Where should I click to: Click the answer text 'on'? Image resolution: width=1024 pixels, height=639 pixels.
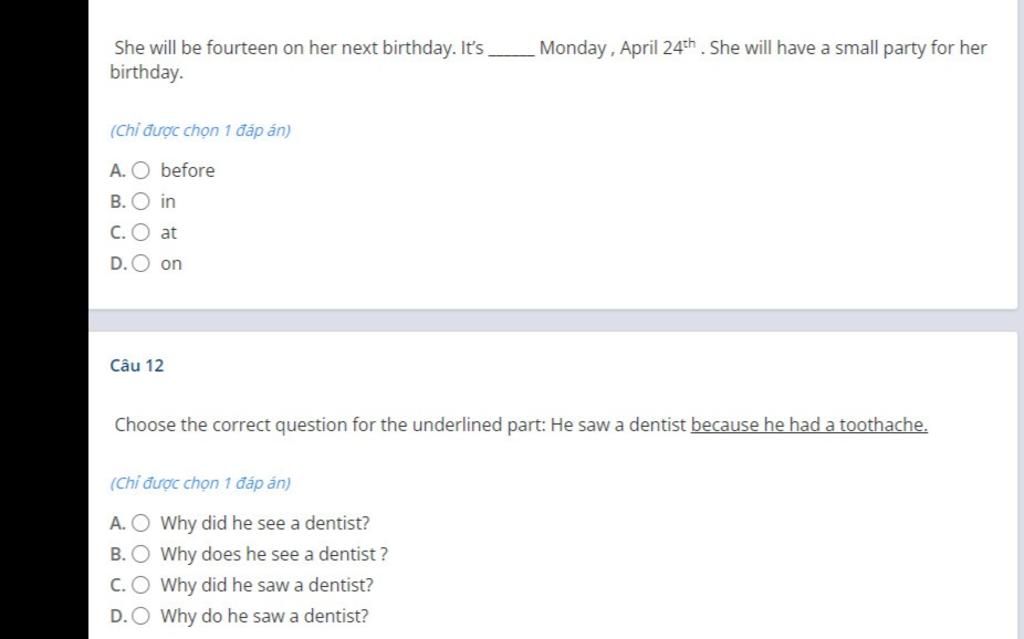(171, 264)
